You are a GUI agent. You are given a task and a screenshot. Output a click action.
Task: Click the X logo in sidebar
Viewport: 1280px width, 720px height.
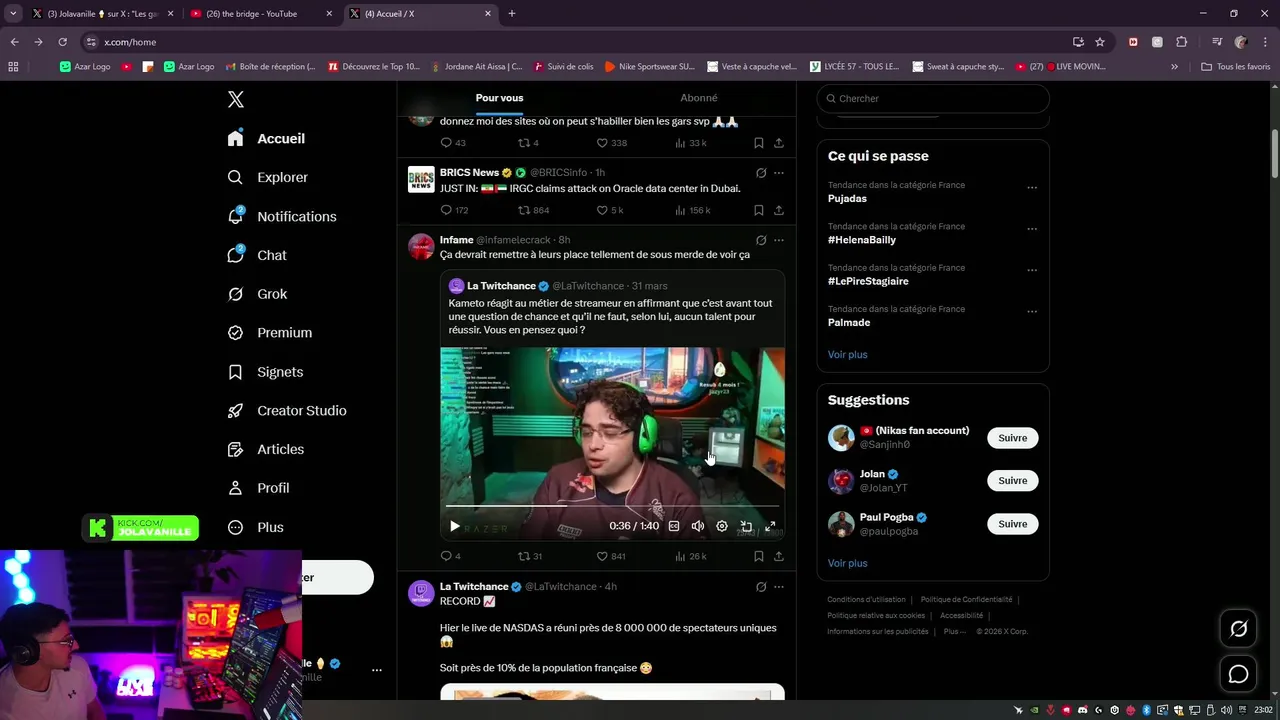pos(236,99)
